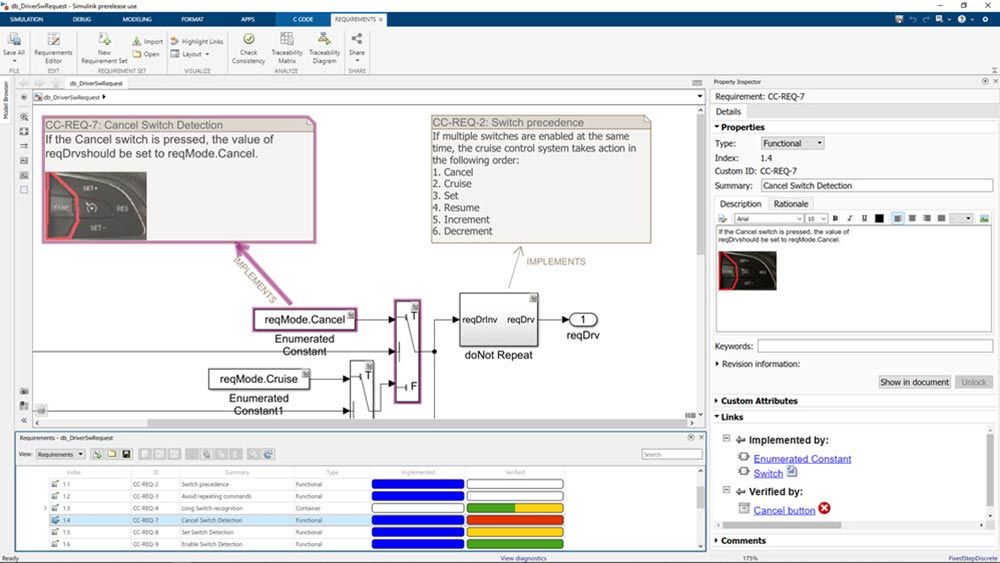This screenshot has width=1000, height=563.
Task: Select the Rationale tab
Action: [x=791, y=204]
